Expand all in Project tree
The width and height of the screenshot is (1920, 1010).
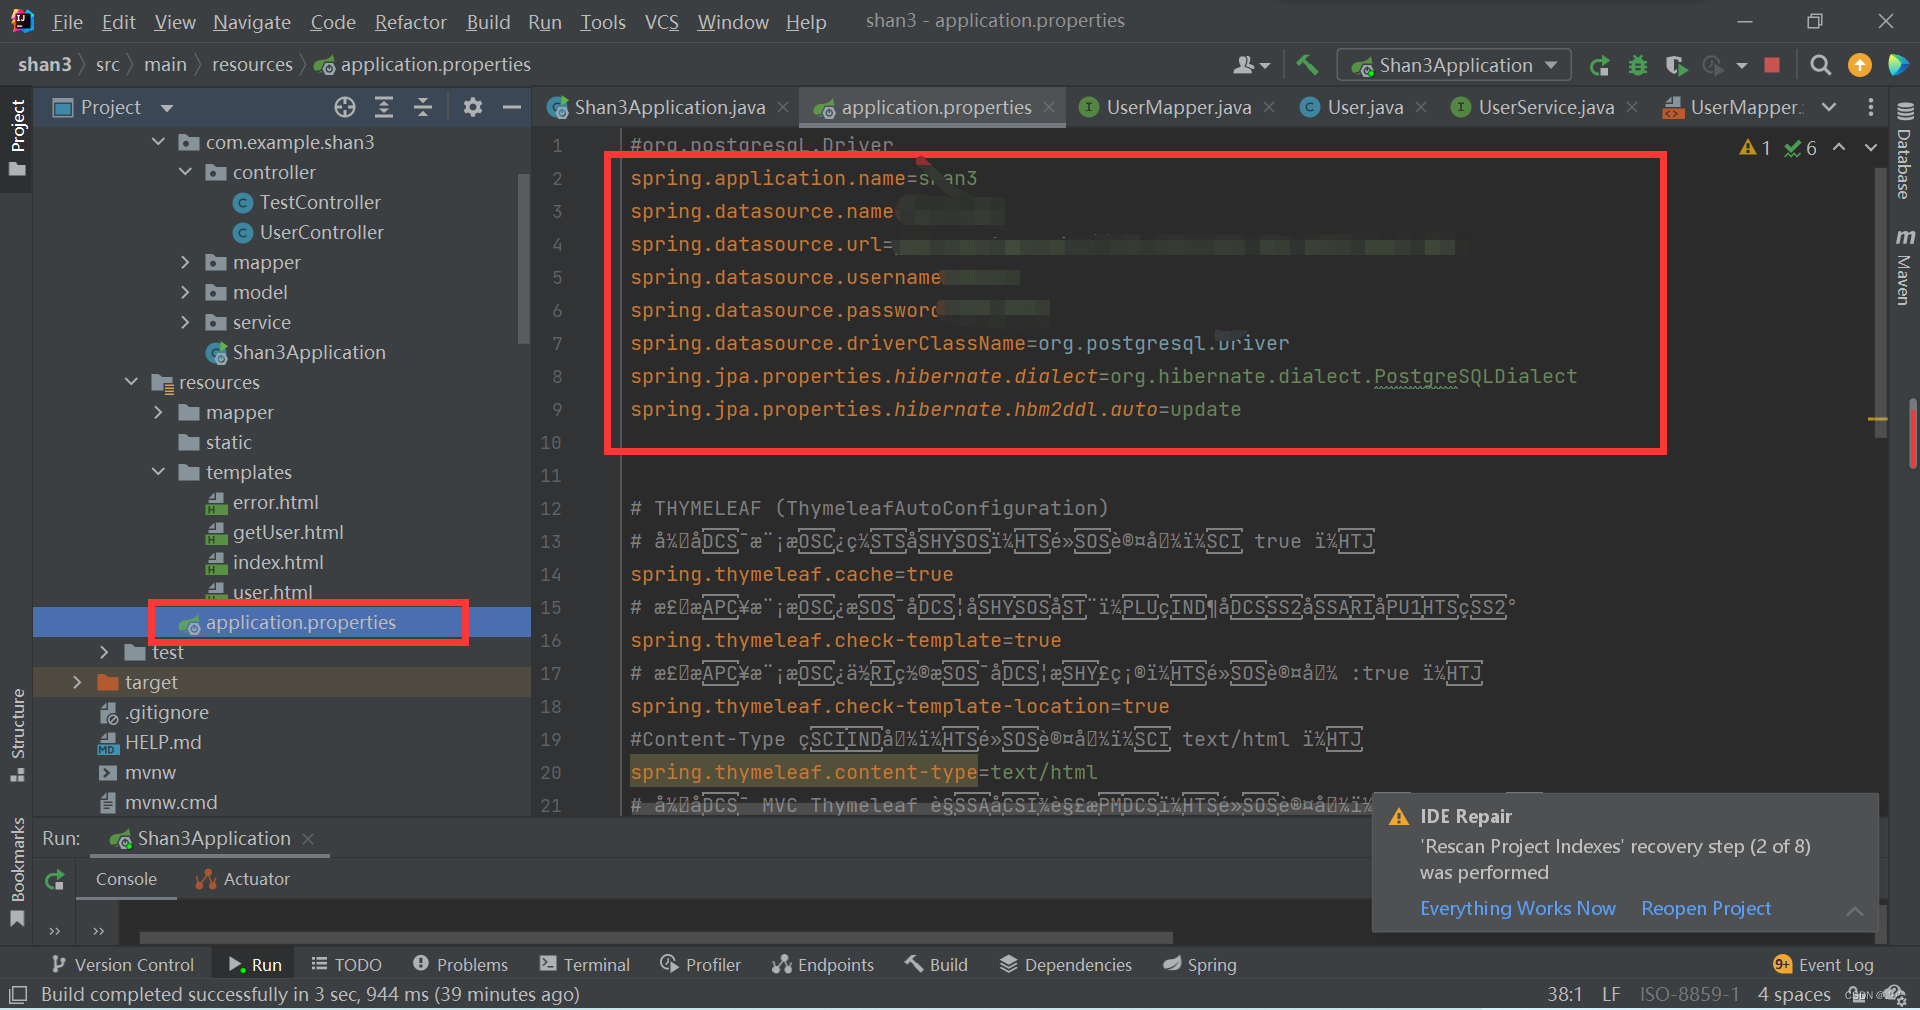coord(384,107)
